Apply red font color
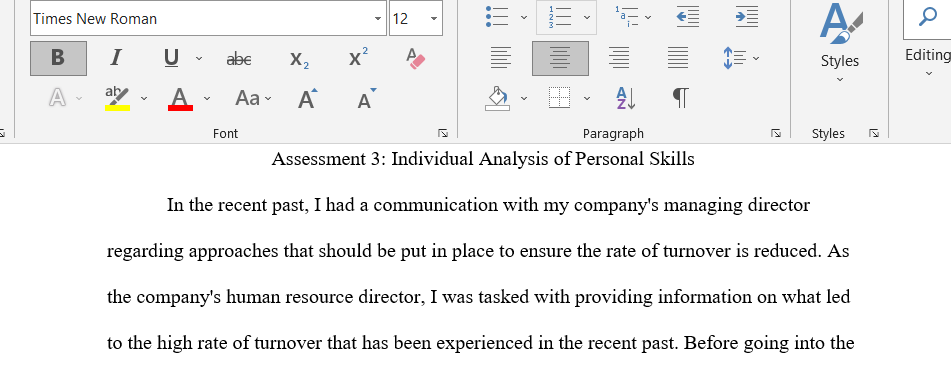The height and width of the screenshot is (376, 951). (x=180, y=98)
